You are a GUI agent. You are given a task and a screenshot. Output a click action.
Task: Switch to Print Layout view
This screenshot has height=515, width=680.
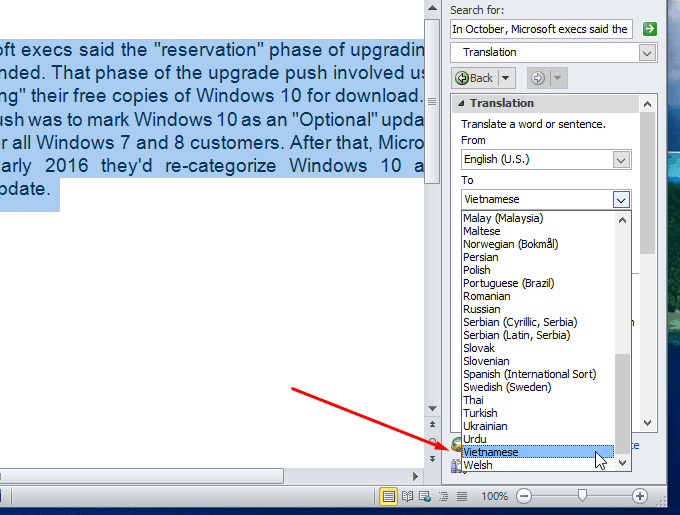coord(389,496)
